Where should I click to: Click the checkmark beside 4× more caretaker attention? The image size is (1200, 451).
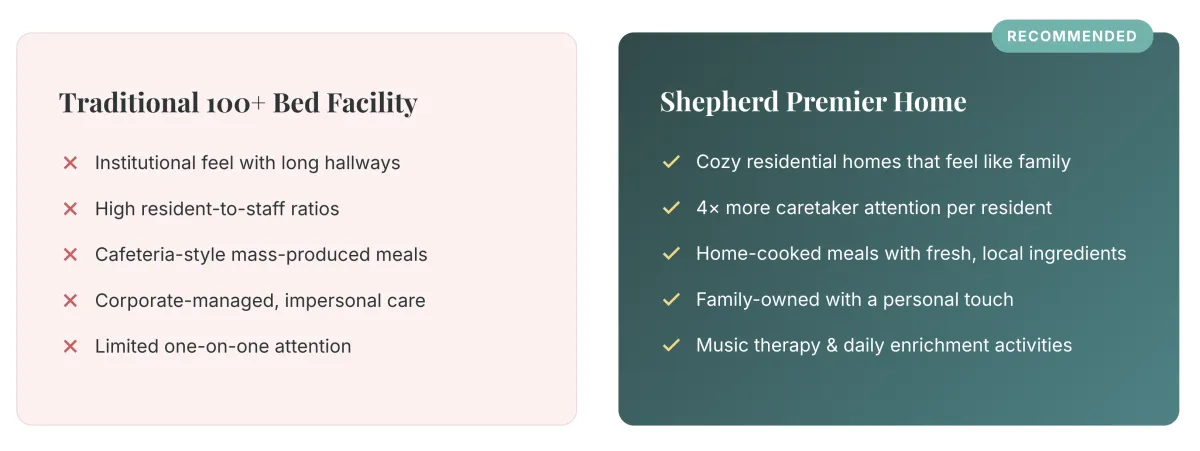pyautogui.click(x=671, y=208)
